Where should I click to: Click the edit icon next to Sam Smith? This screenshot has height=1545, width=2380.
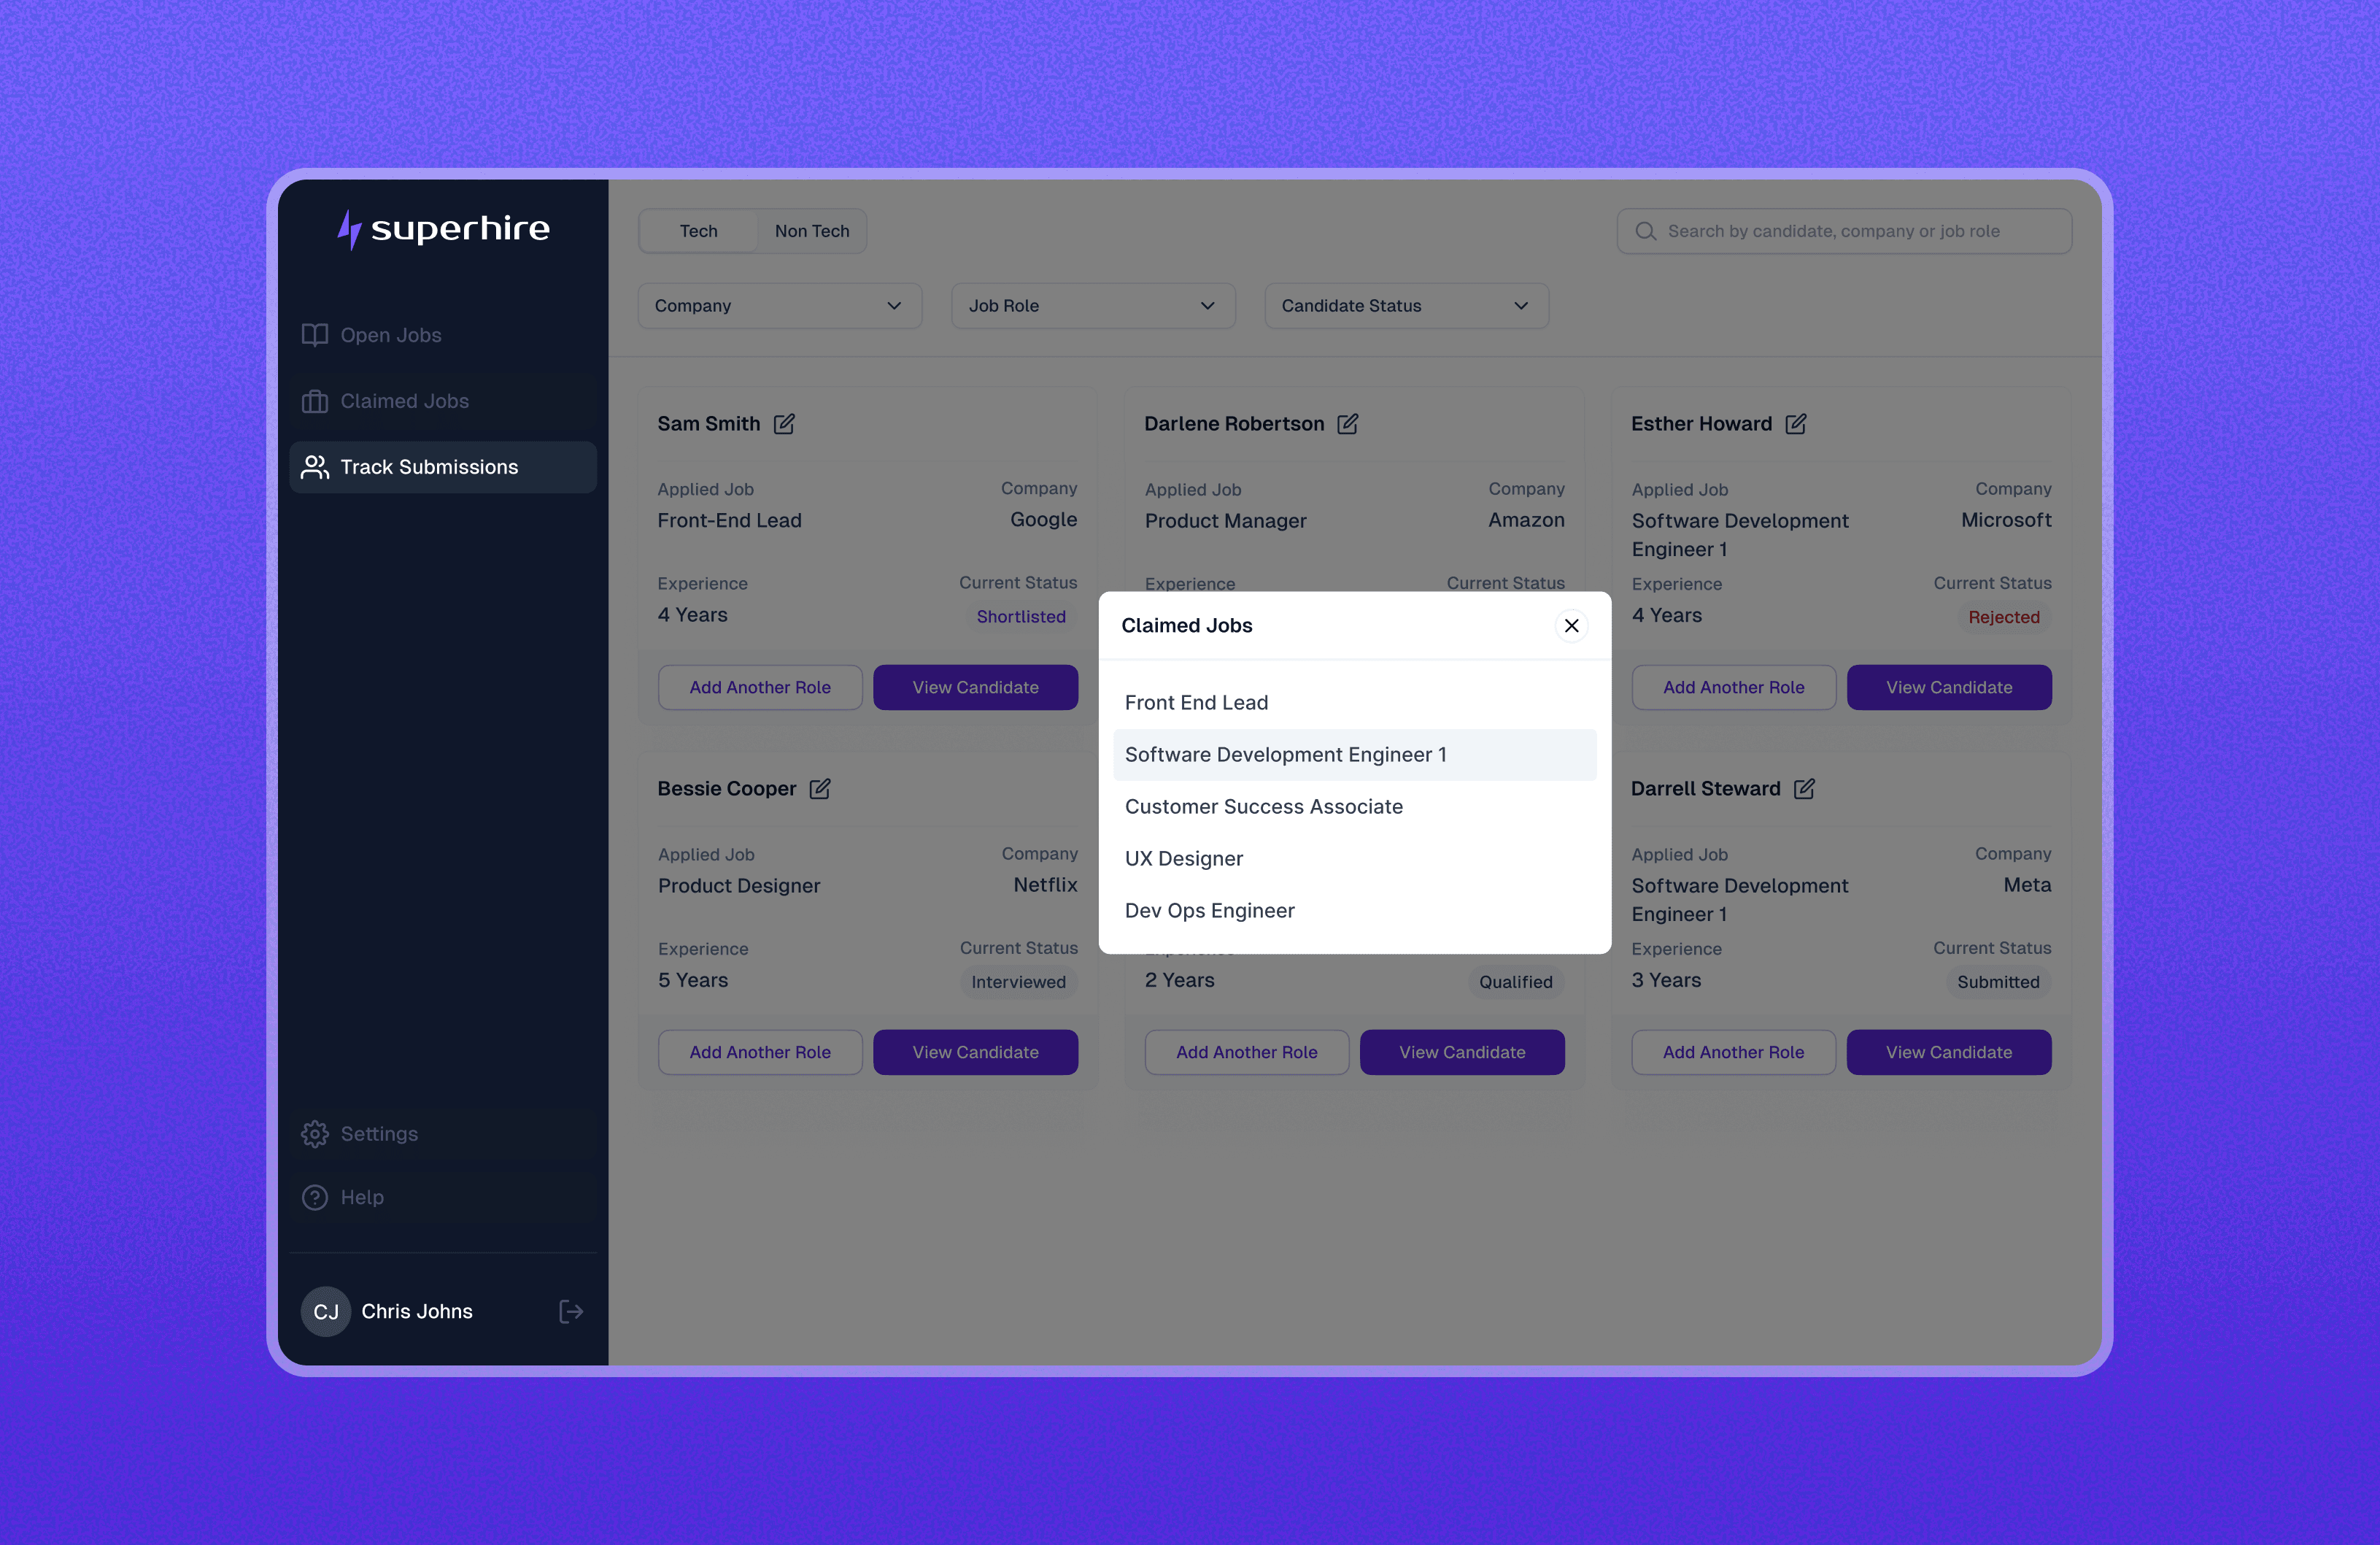pos(784,424)
